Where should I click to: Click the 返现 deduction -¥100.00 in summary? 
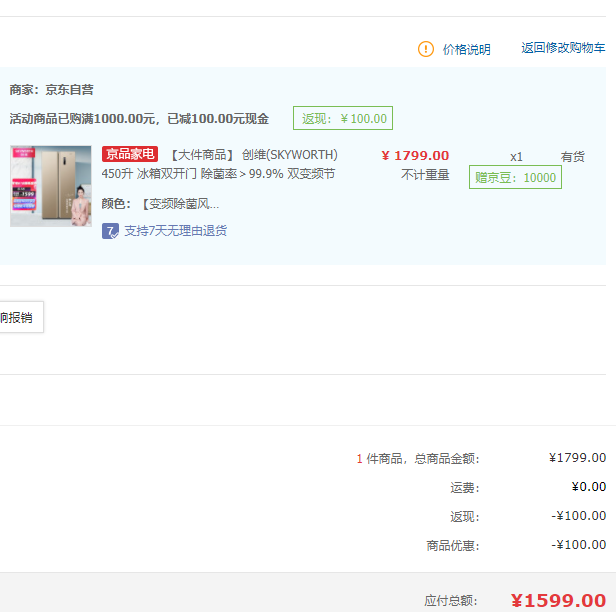578,516
